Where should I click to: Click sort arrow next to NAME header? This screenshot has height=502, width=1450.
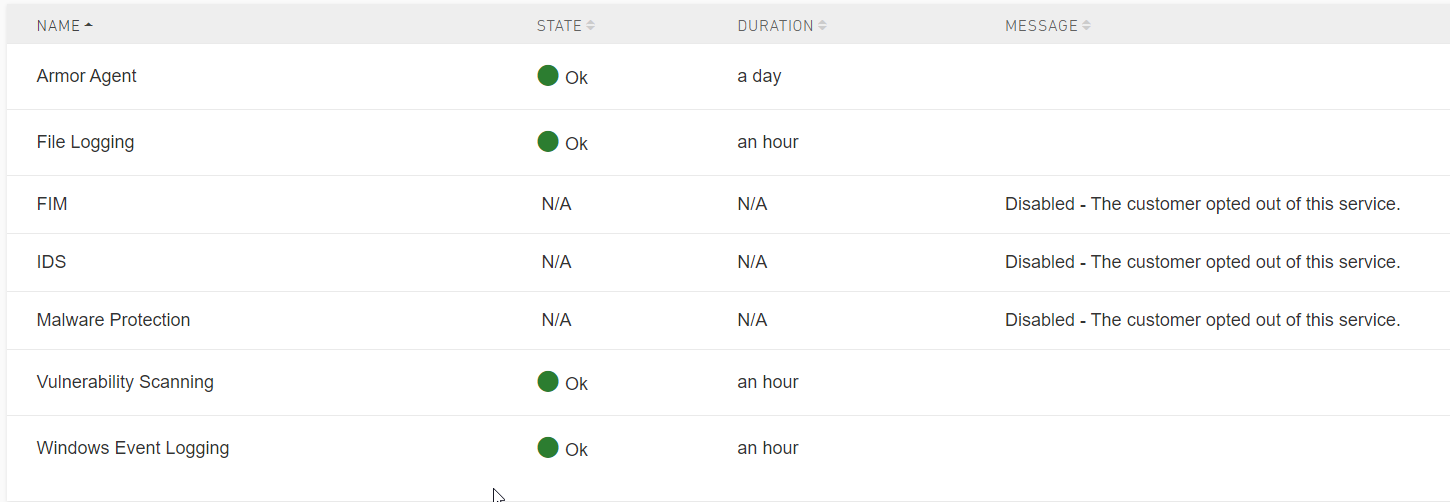coord(89,26)
